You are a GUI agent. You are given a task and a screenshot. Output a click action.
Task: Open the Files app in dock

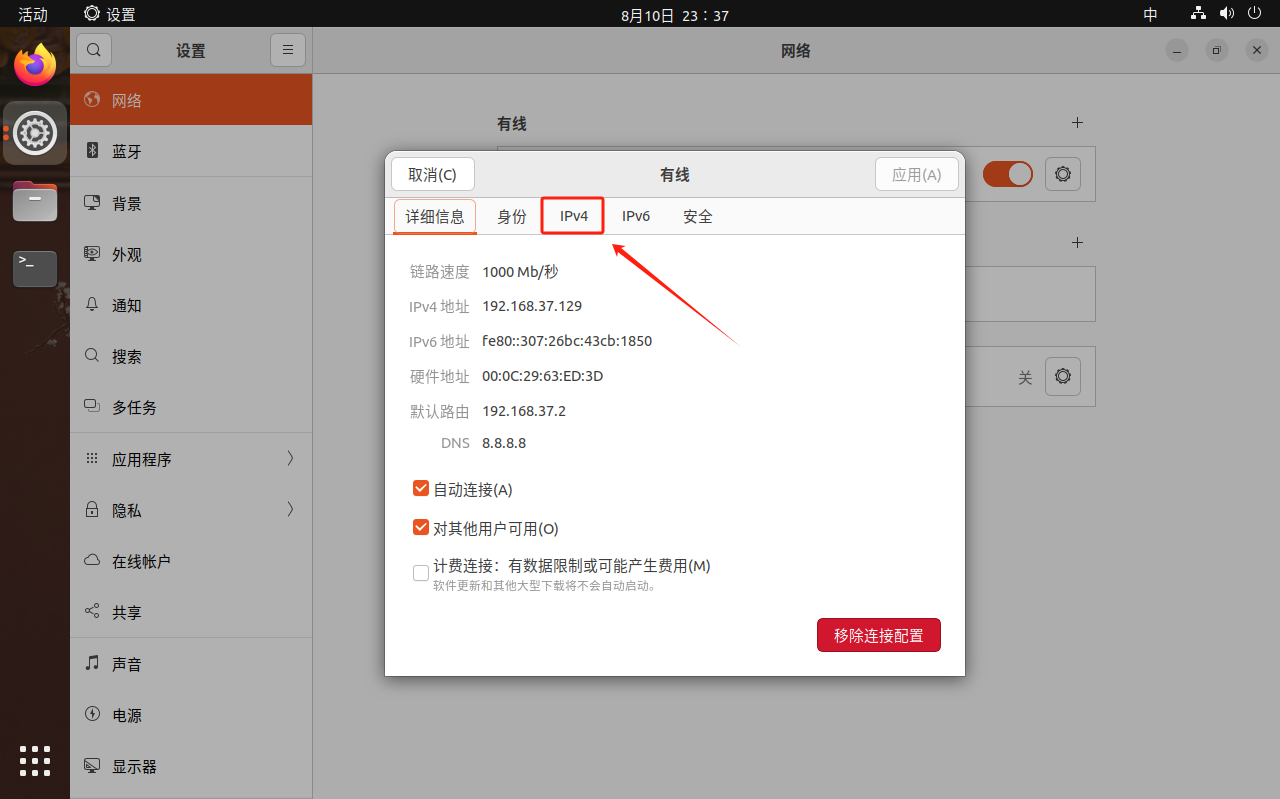tap(35, 201)
